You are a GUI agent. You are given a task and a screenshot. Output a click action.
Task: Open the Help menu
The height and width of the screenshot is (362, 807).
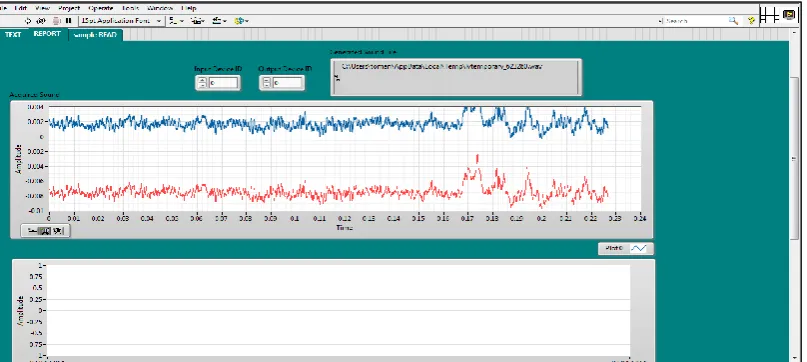pos(188,8)
